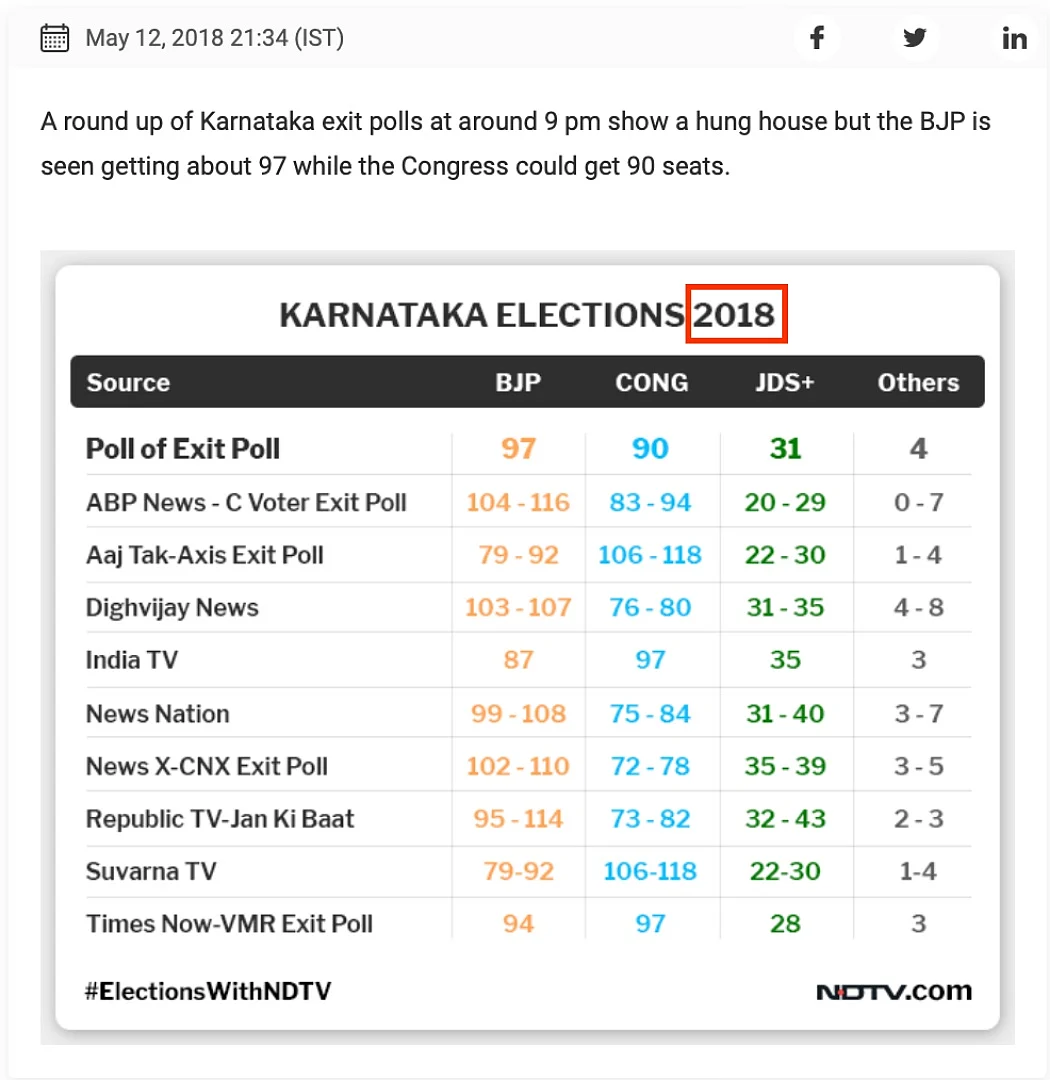The width and height of the screenshot is (1050, 1080).
Task: Select the Twitter bird icon
Action: click(x=915, y=37)
